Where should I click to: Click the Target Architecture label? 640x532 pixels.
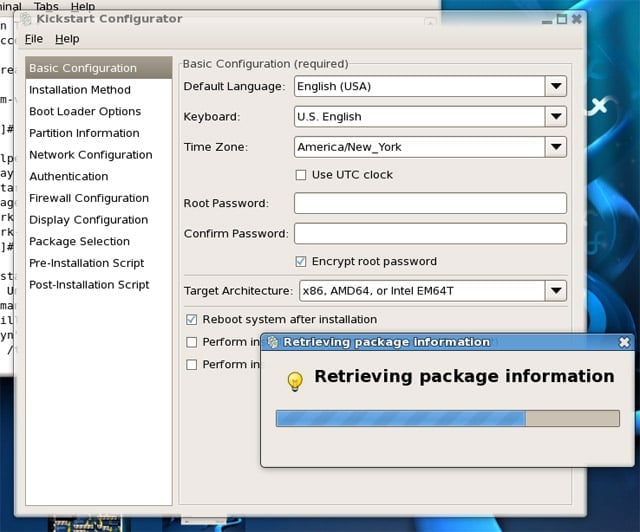238,291
